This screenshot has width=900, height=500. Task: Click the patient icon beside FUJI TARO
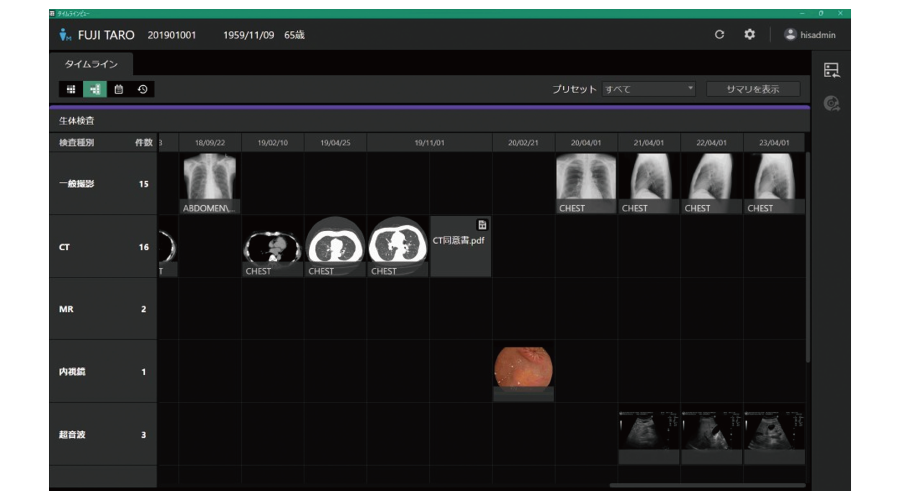65,34
